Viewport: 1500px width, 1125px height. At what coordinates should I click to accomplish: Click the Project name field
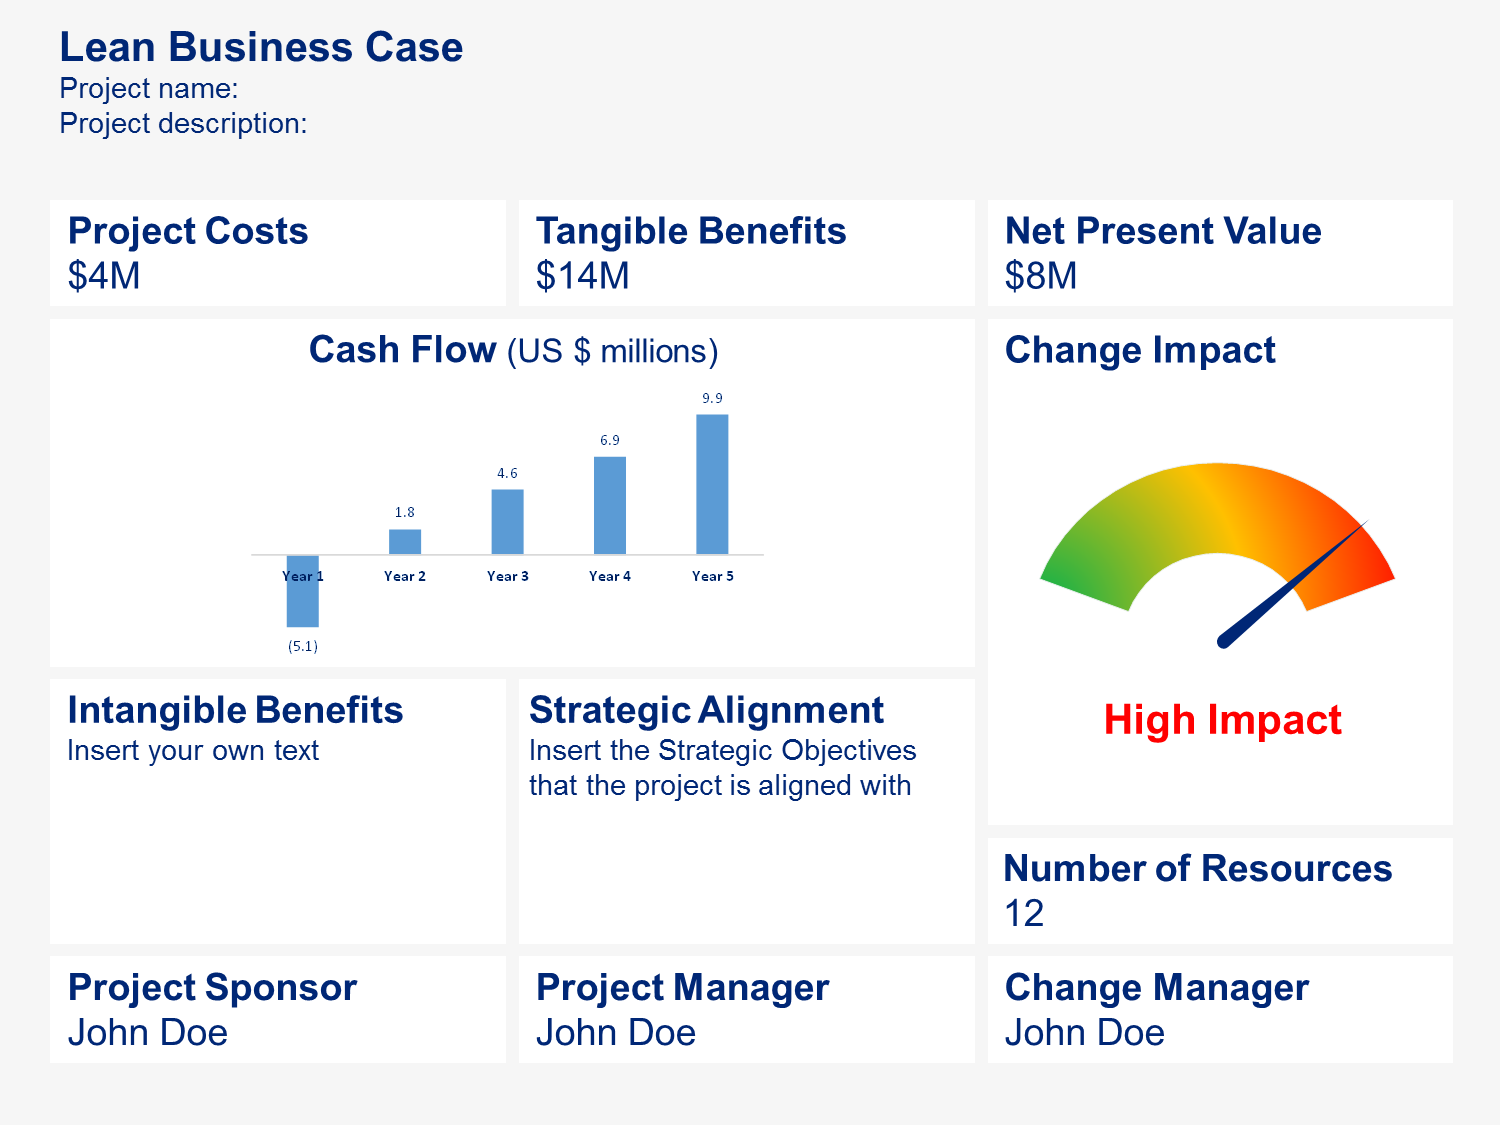[x=149, y=89]
